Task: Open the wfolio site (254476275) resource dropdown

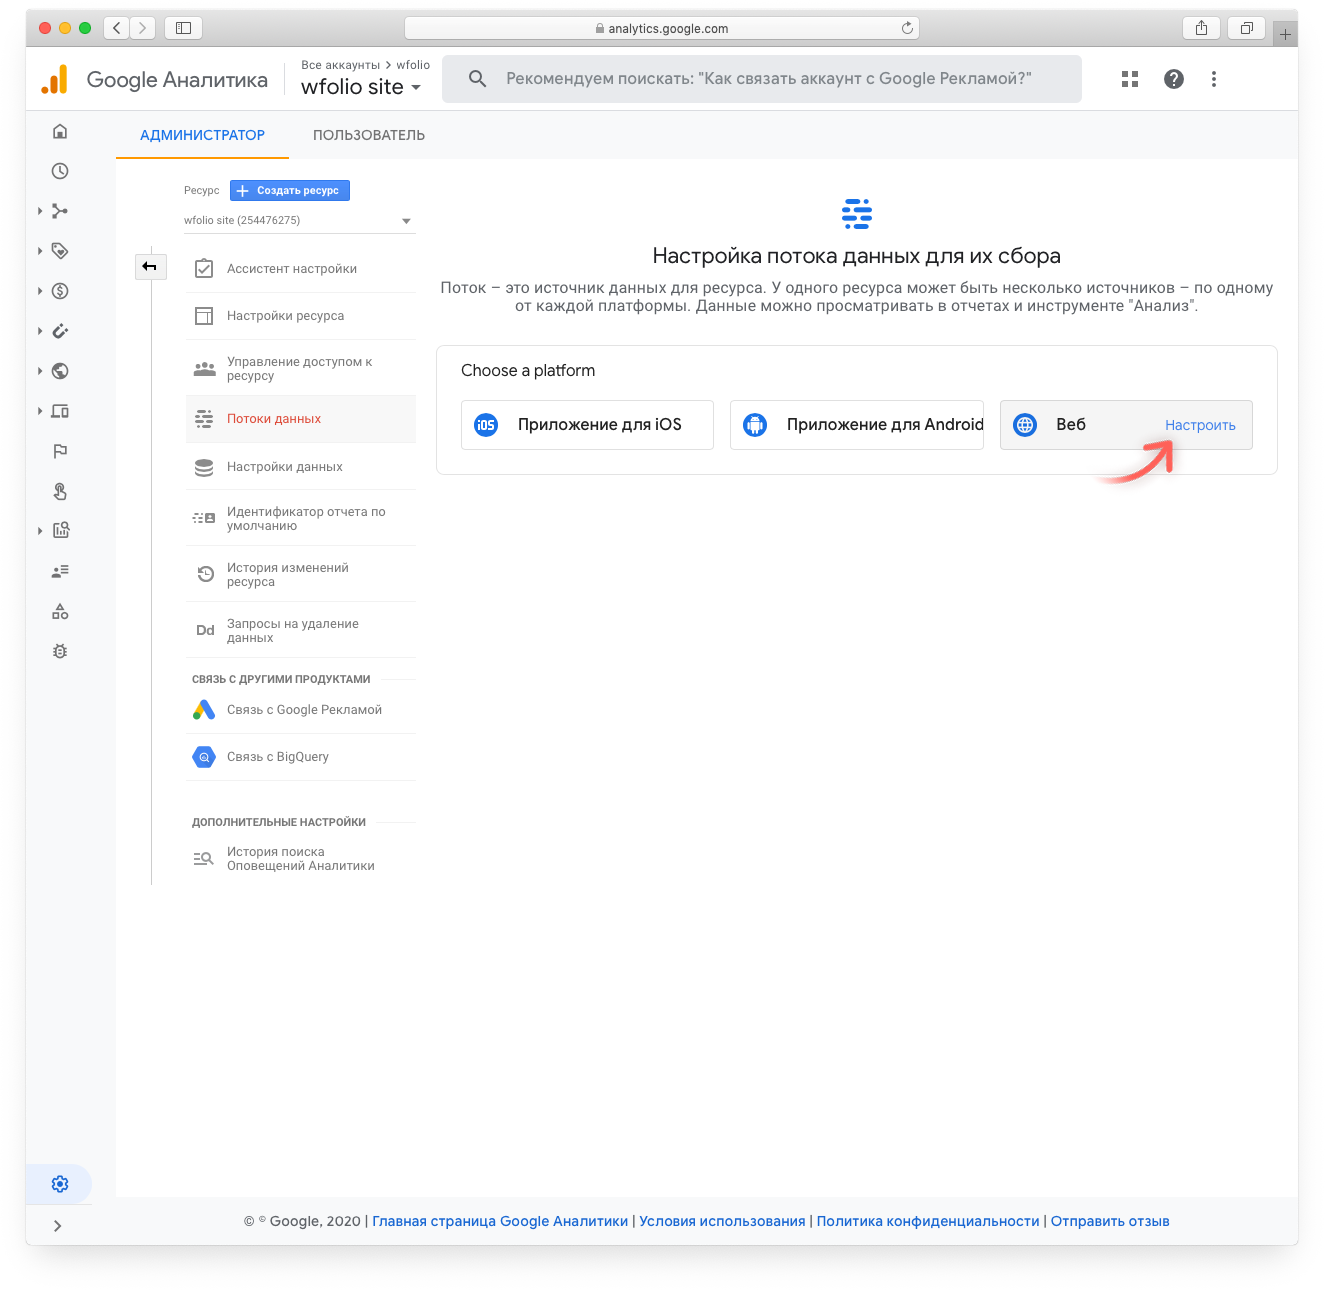Action: click(299, 220)
